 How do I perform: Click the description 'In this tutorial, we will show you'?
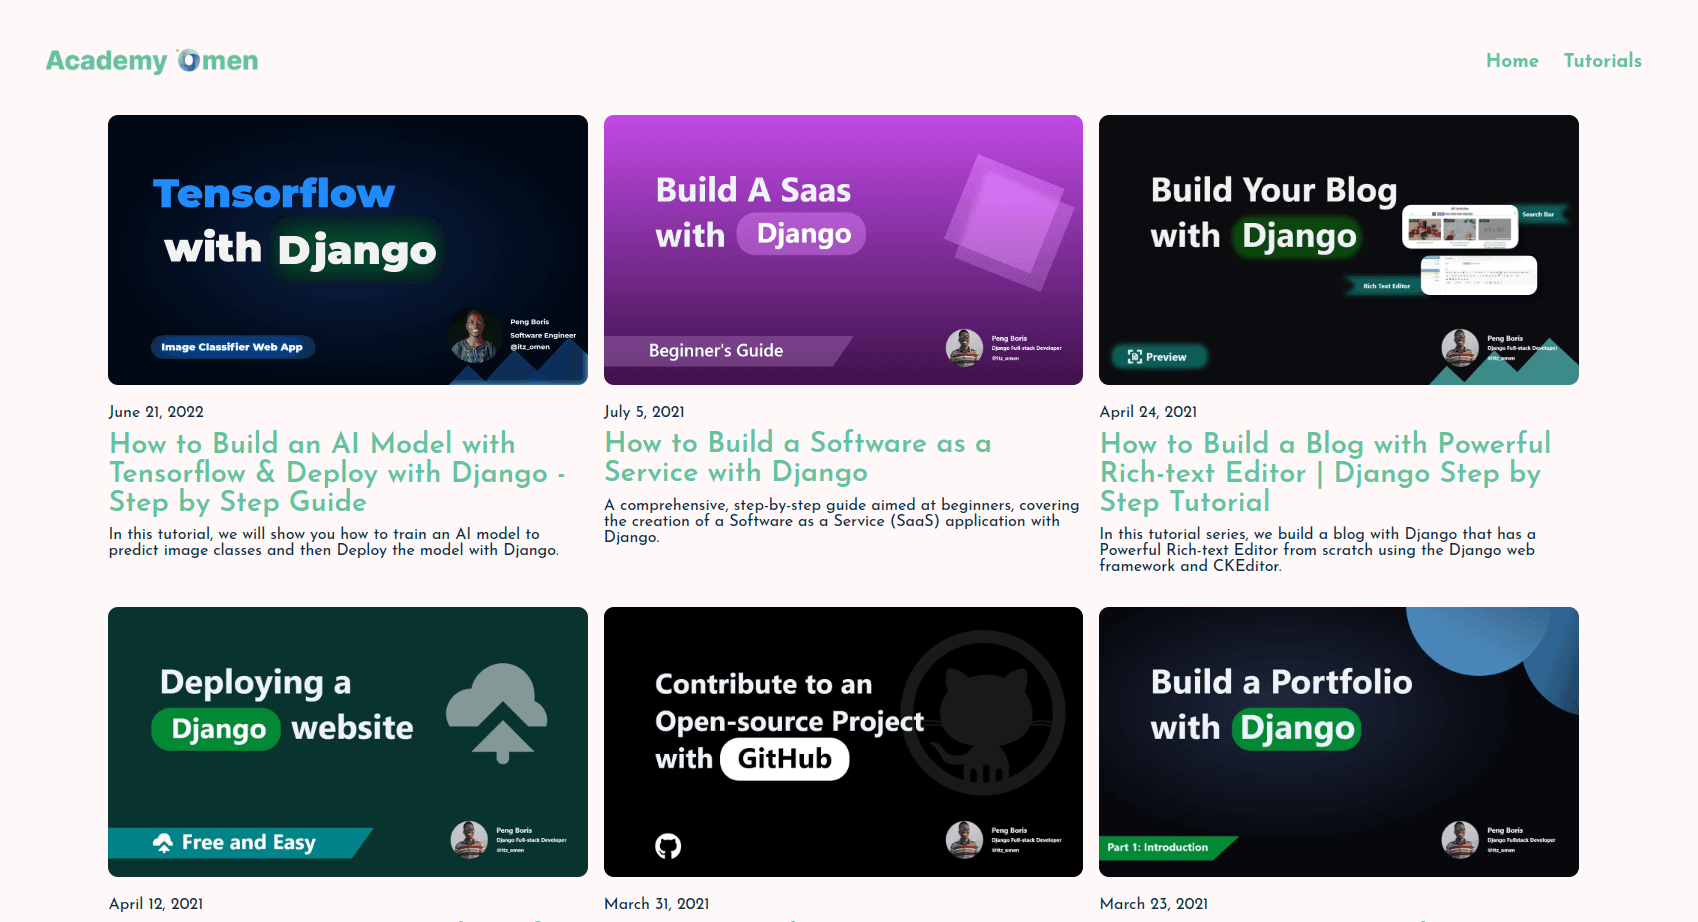tap(334, 542)
